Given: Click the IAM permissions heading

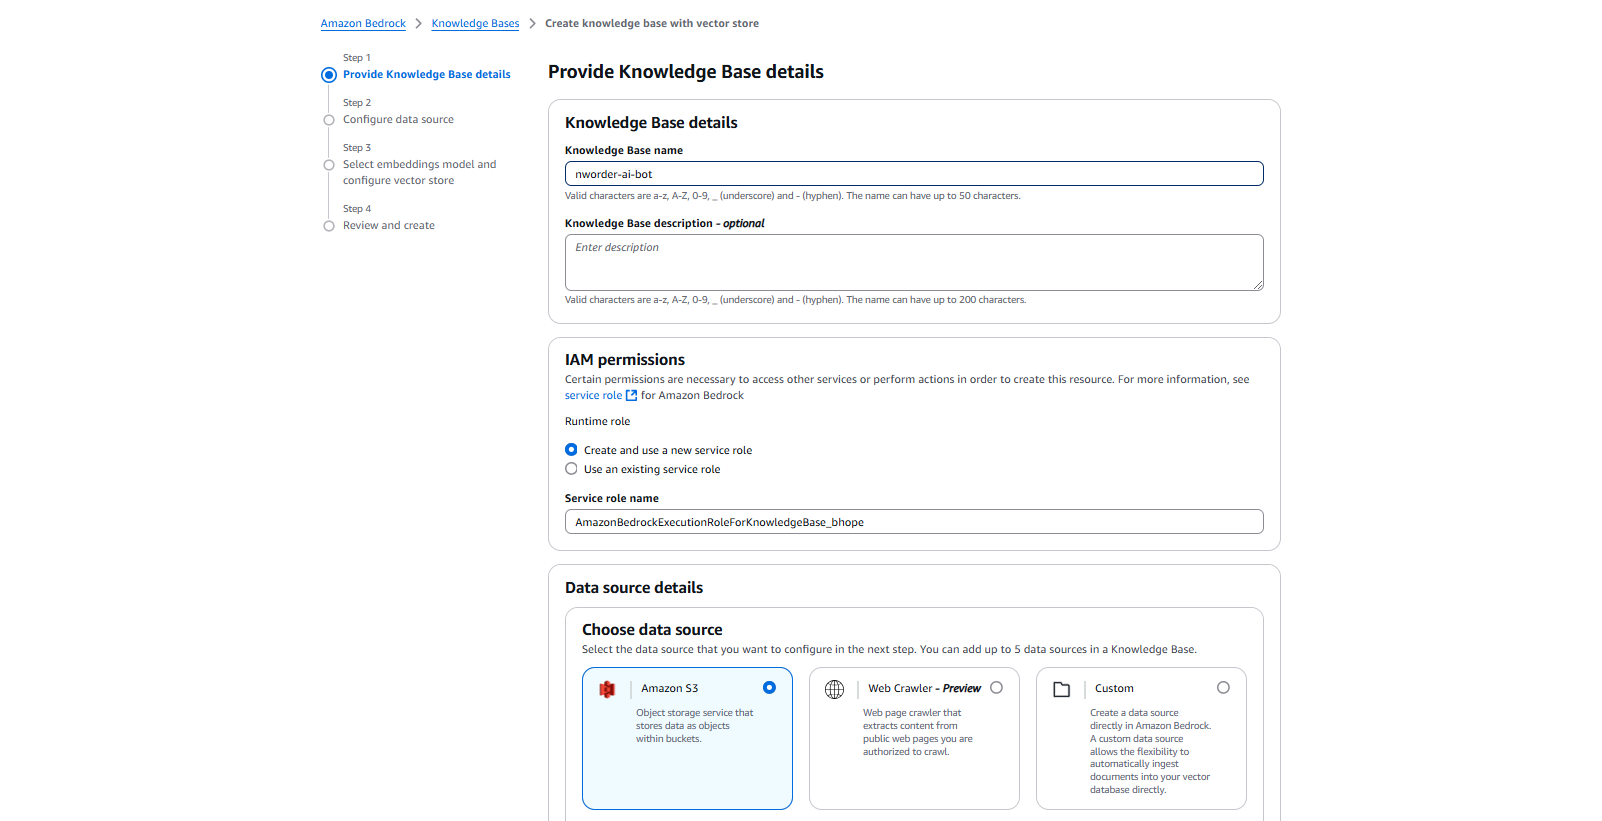Looking at the screenshot, I should coord(625,360).
